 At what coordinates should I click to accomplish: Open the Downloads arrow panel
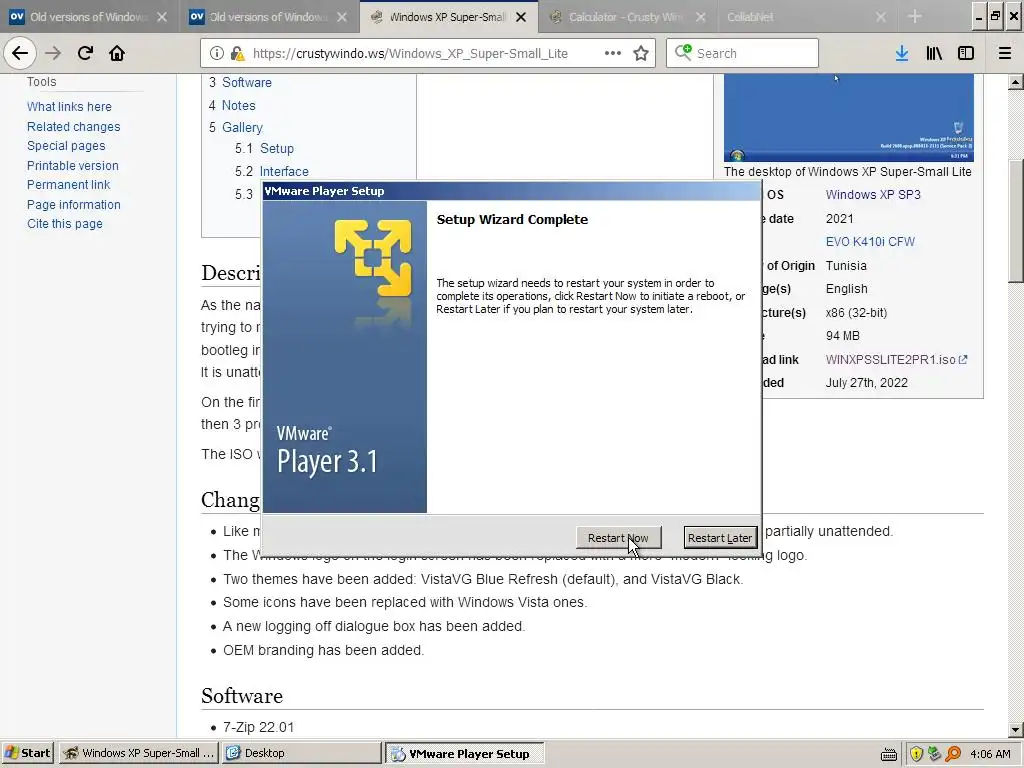[x=902, y=54]
